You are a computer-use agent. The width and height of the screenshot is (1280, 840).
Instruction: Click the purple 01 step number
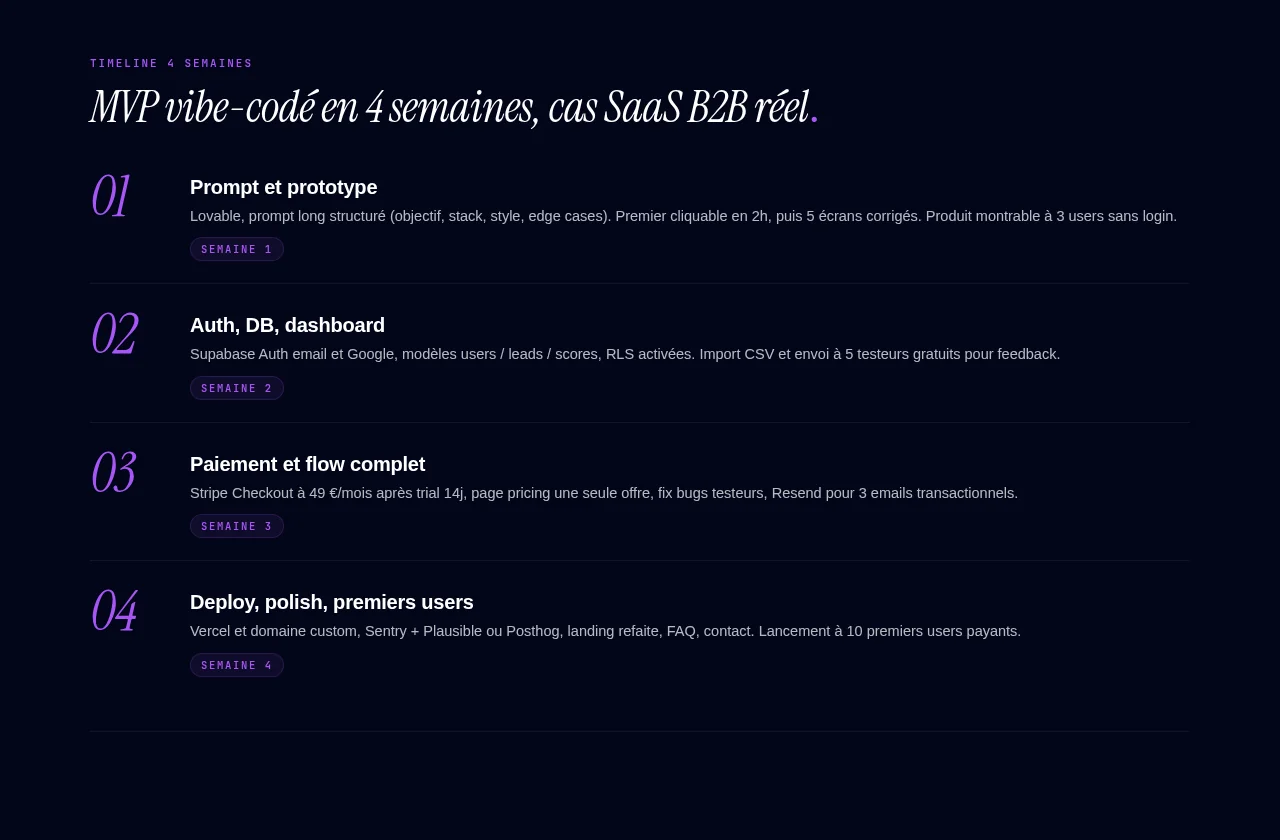coord(110,196)
